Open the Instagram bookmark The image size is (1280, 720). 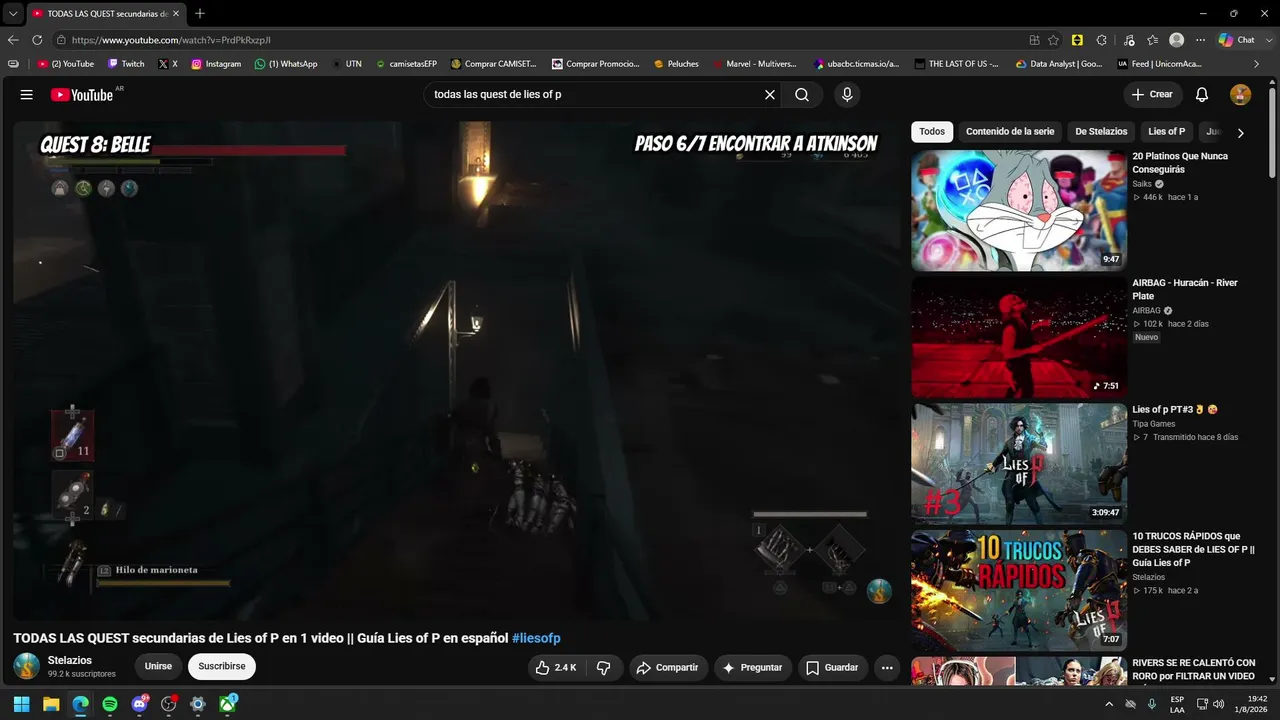[216, 64]
